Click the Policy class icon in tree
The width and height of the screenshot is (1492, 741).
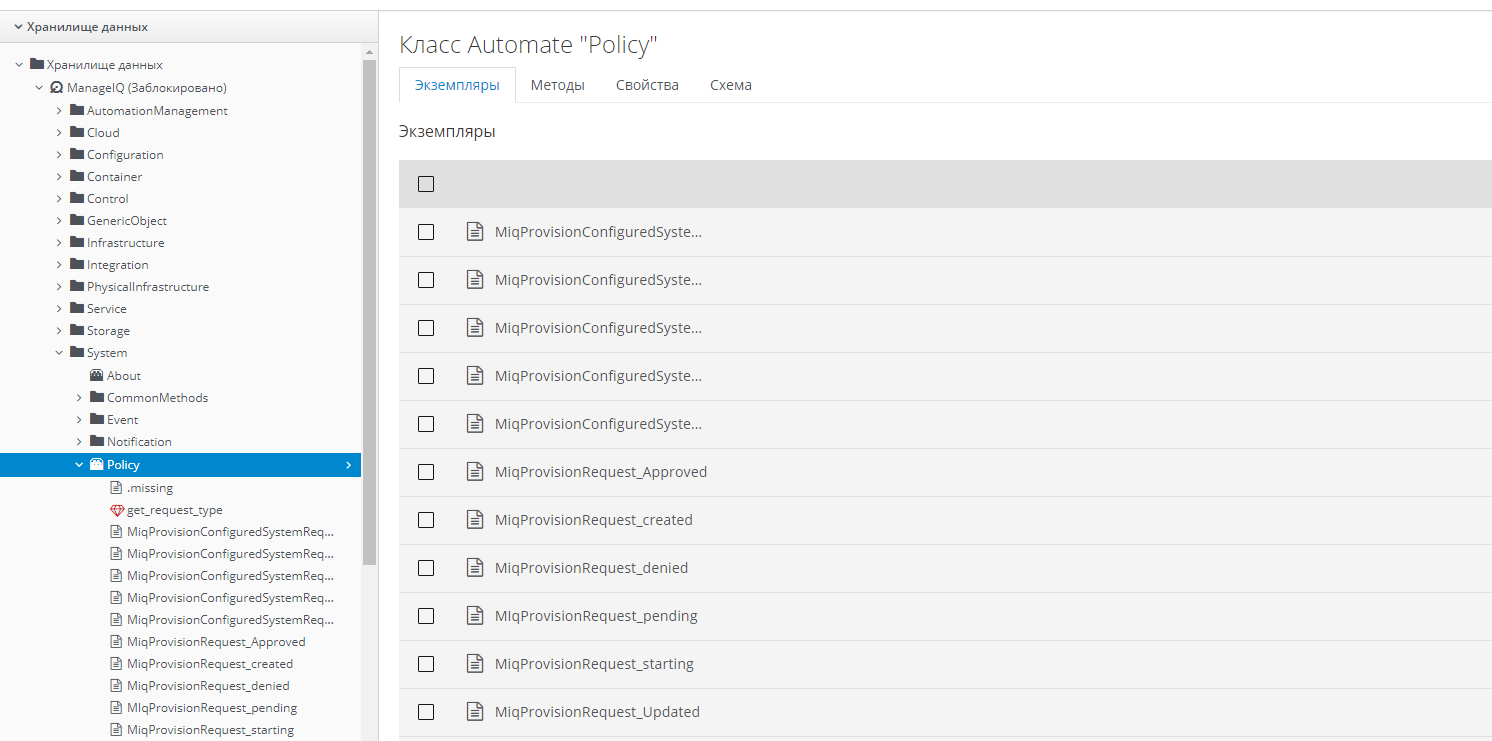97,465
